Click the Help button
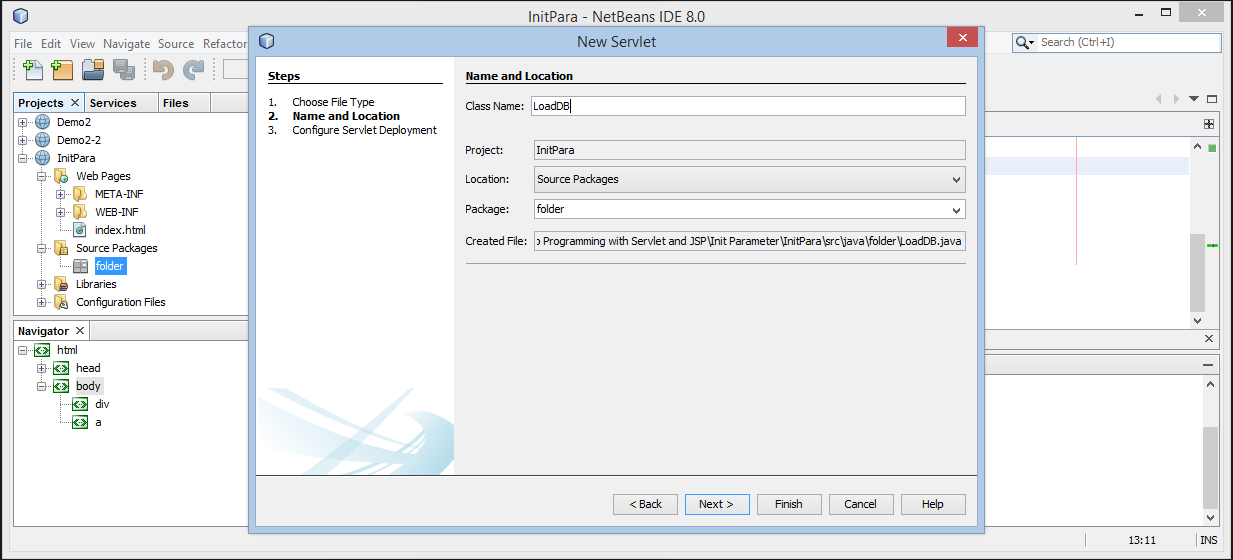This screenshot has width=1233, height=560. [x=933, y=504]
